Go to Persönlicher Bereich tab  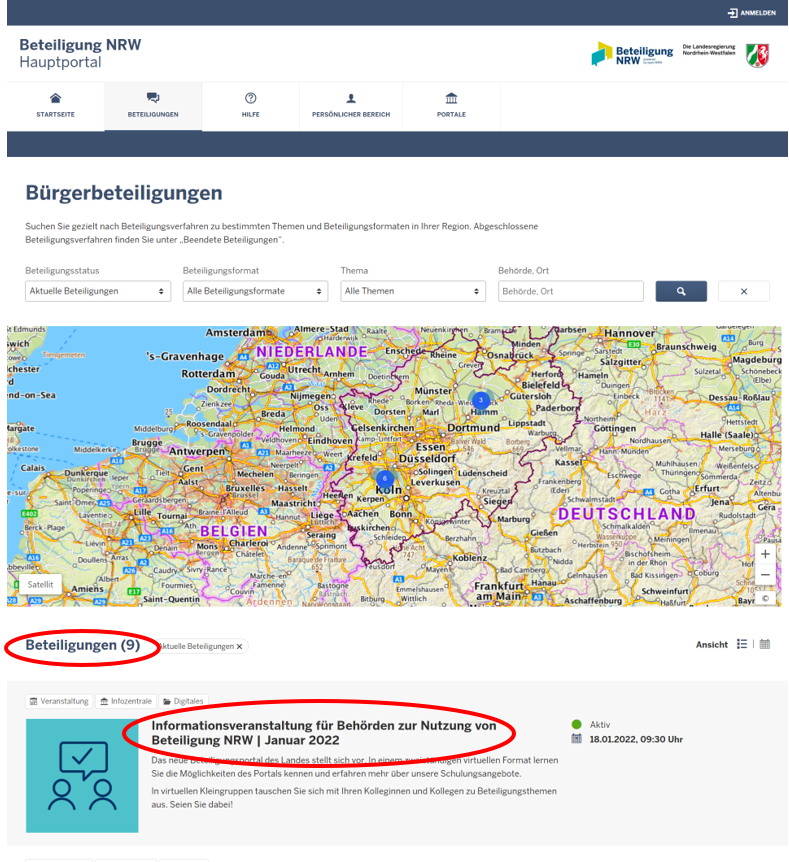(x=351, y=106)
